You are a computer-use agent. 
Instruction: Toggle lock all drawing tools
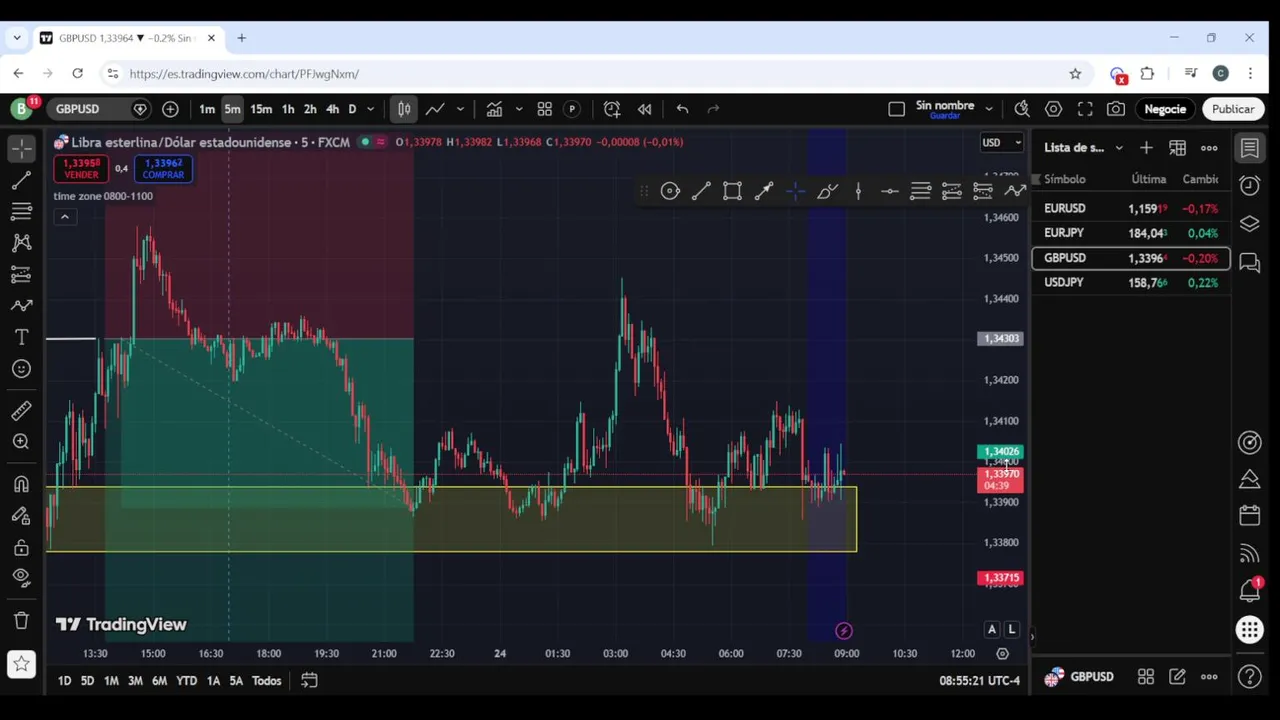[21, 547]
